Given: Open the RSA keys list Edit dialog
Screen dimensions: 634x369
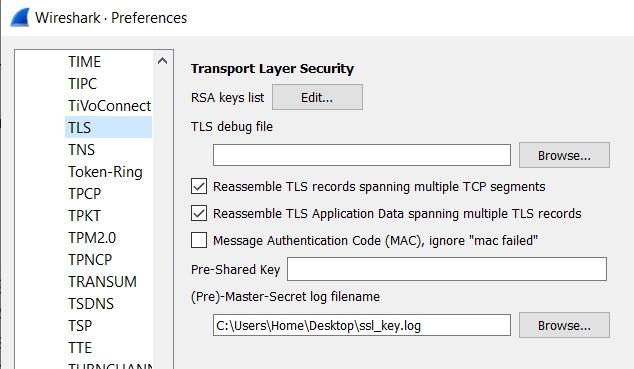Looking at the screenshot, I should click(x=317, y=97).
